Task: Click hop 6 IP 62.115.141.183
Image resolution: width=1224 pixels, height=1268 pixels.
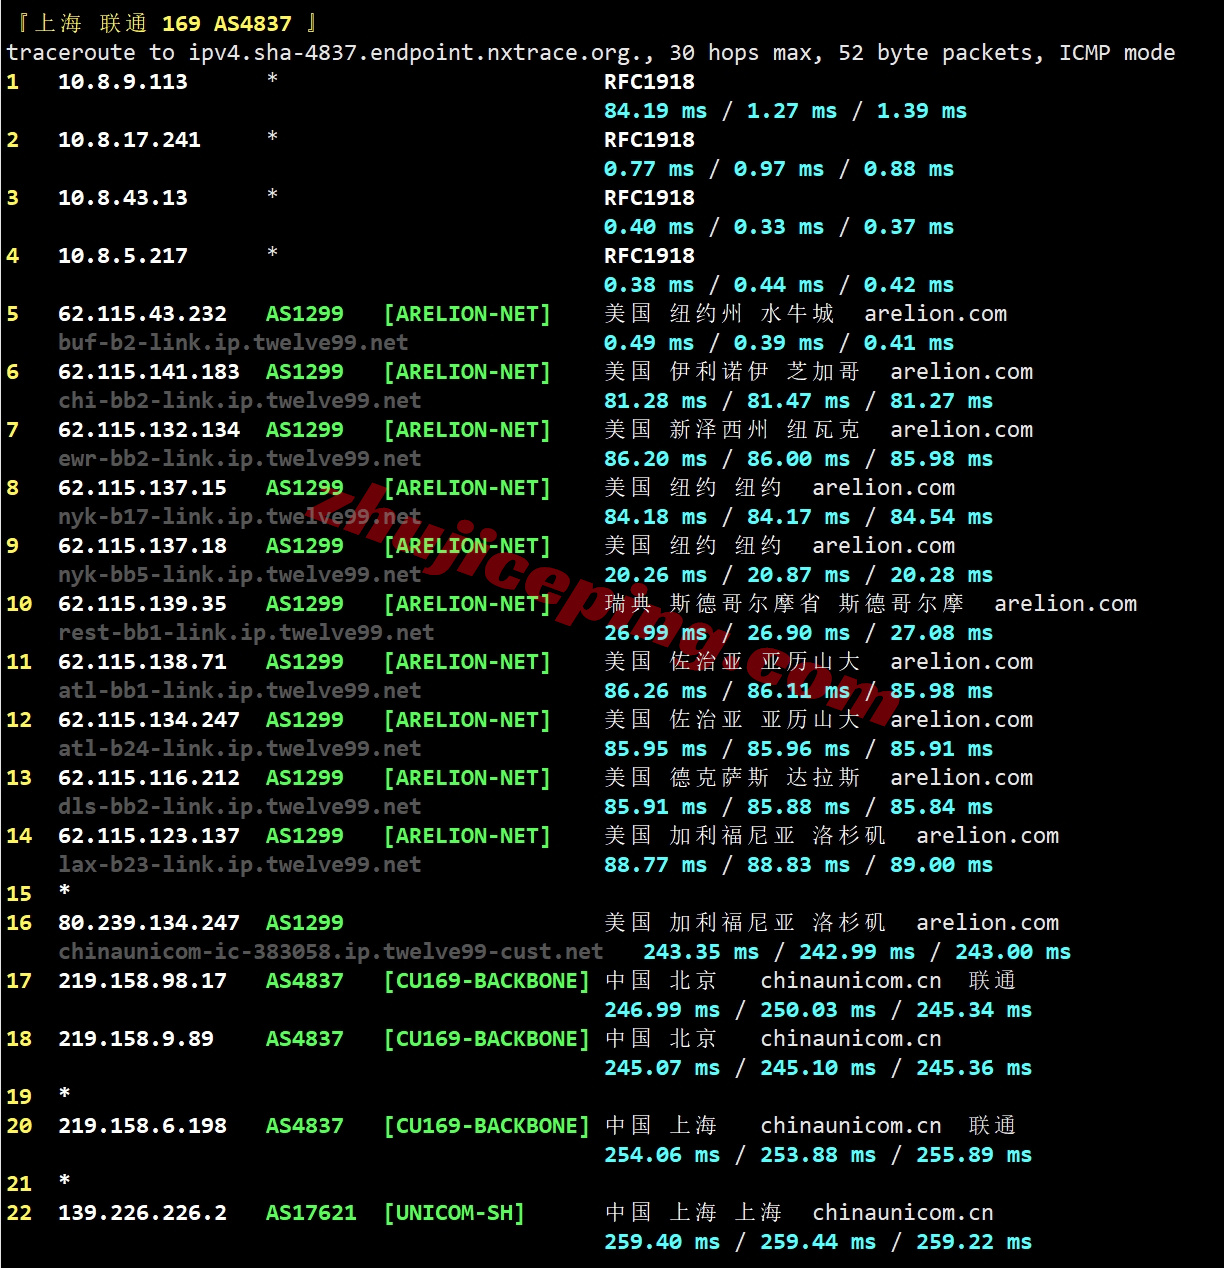Action: [149, 372]
